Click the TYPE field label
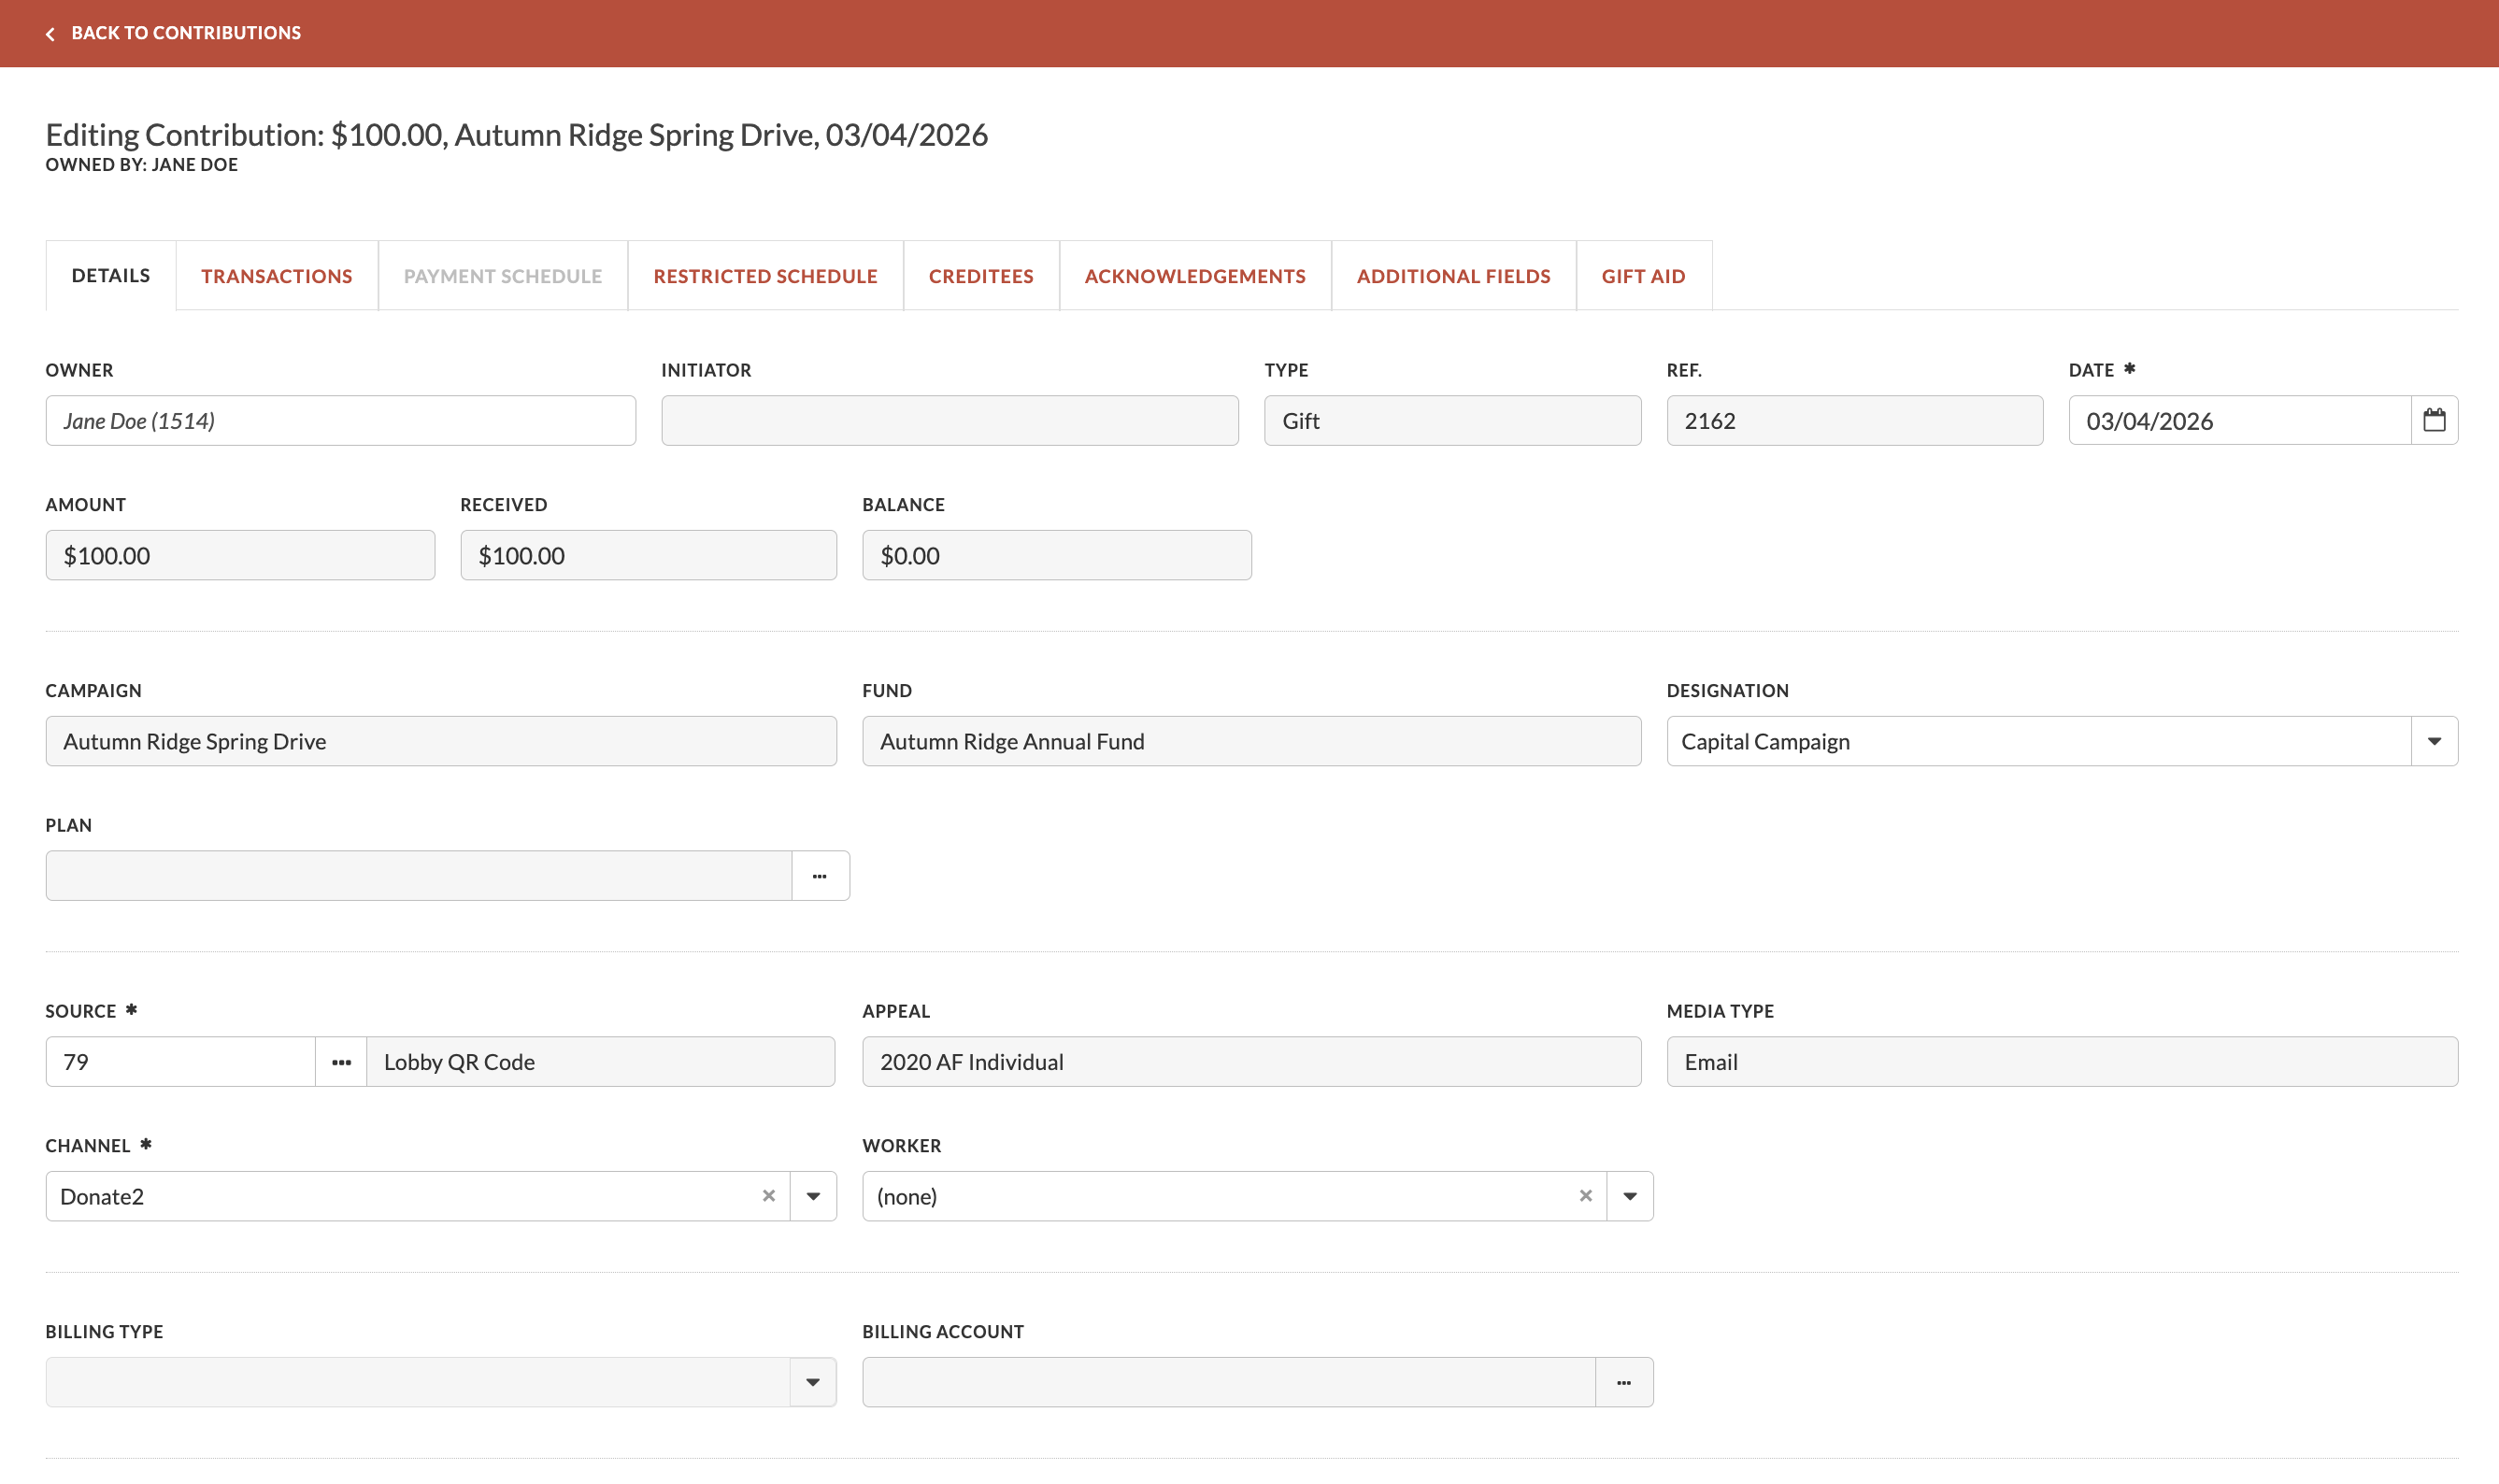The height and width of the screenshot is (1484, 2499). tap(1286, 370)
